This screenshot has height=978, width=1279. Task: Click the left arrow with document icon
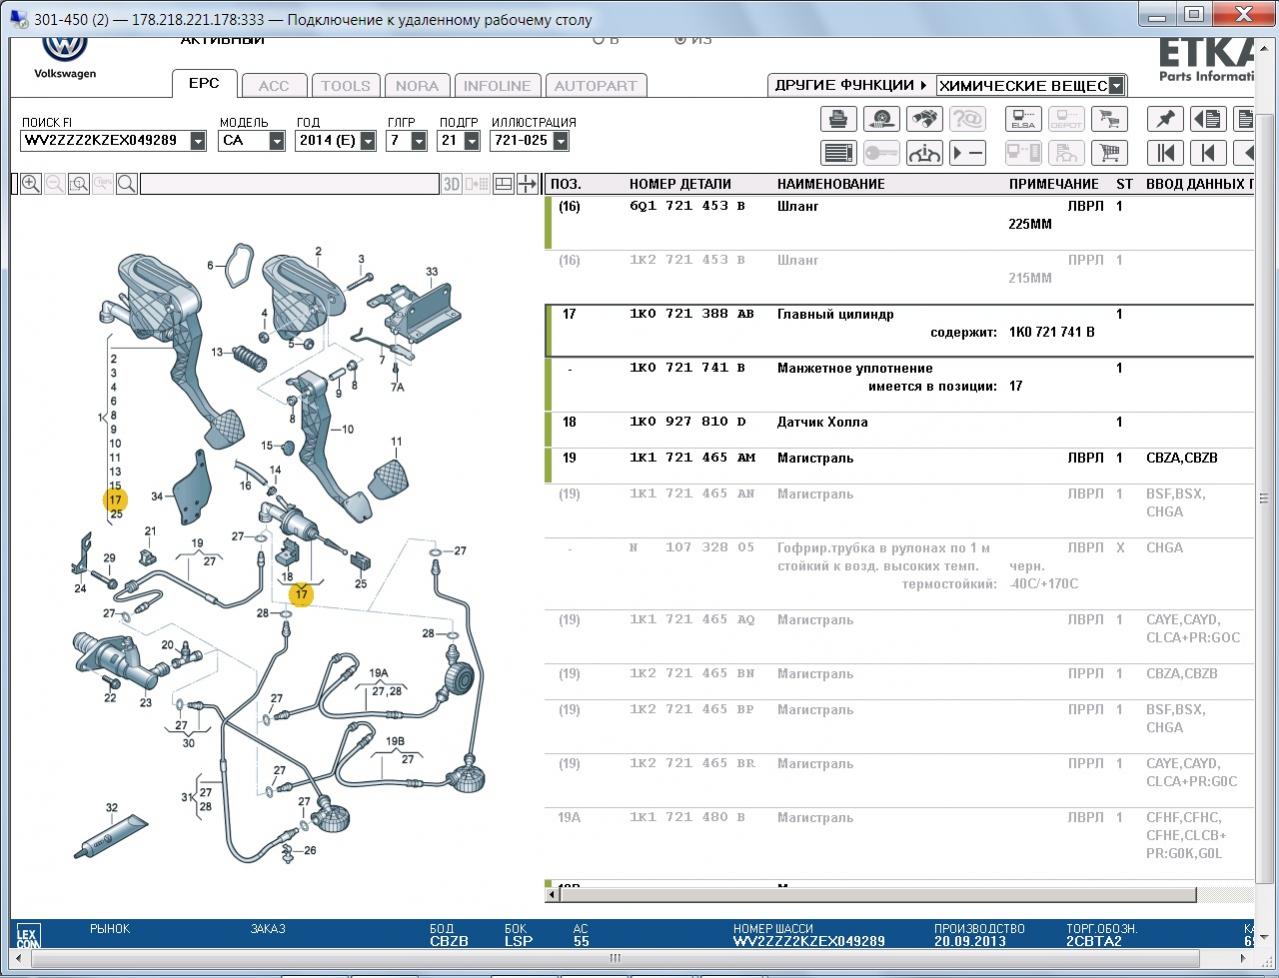point(1208,119)
